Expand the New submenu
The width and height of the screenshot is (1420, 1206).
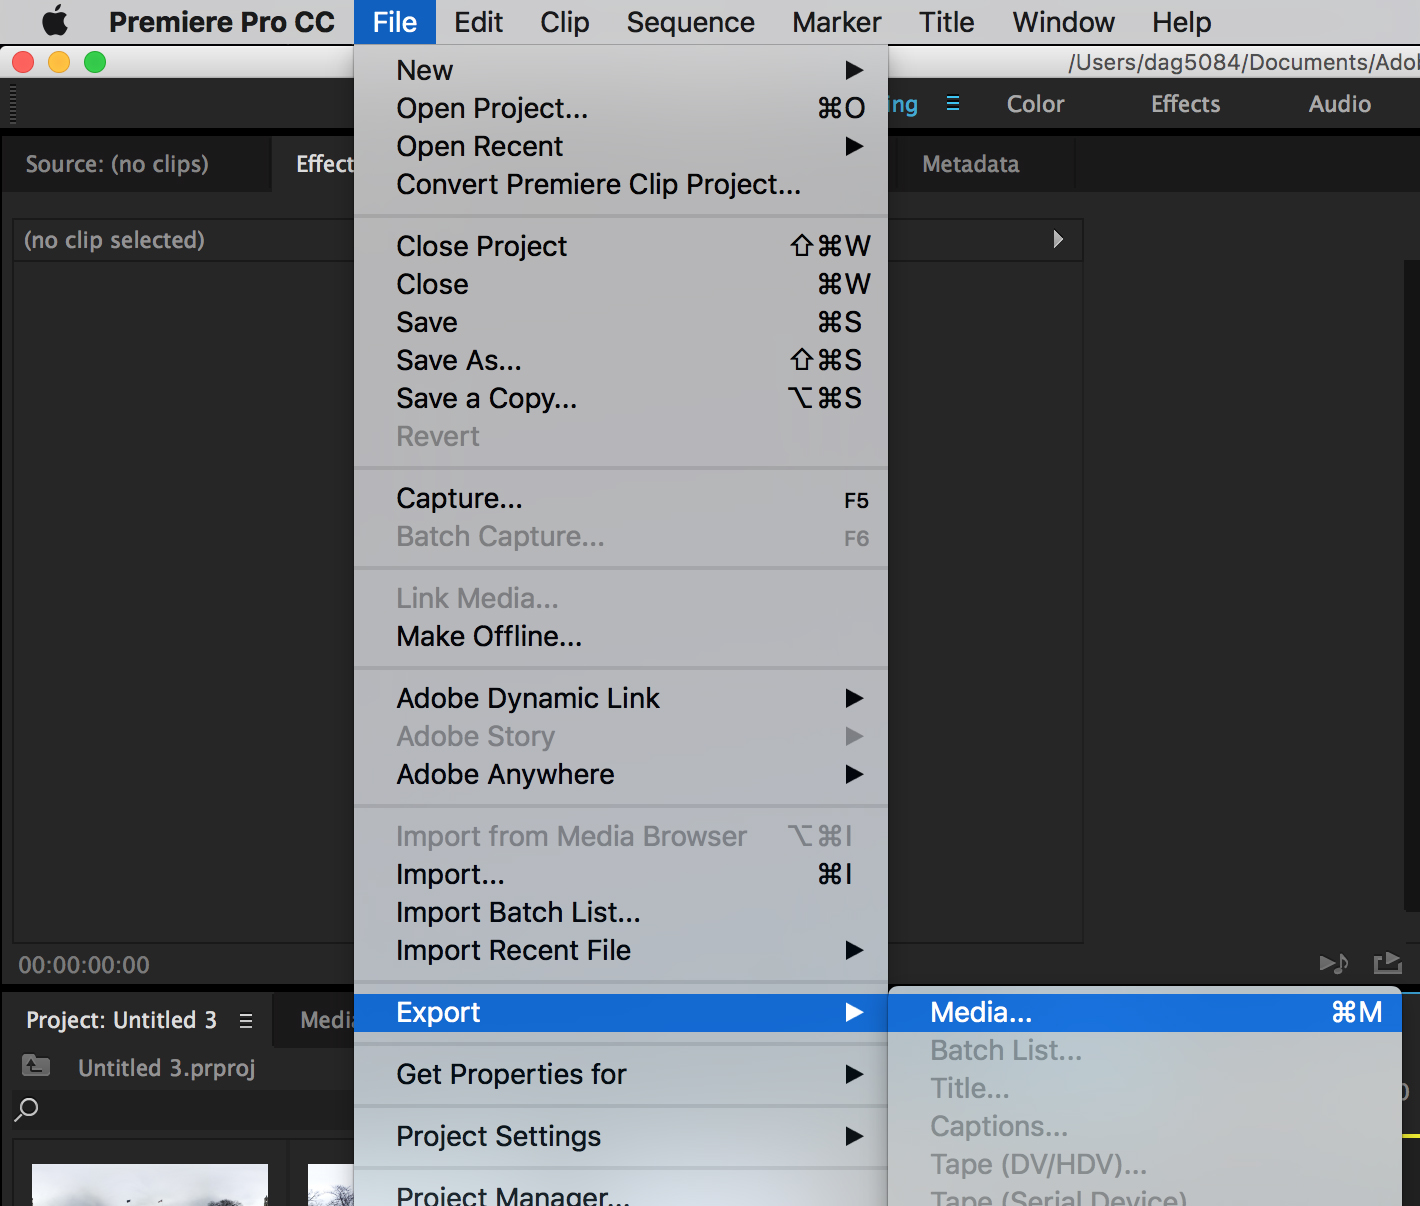[621, 70]
